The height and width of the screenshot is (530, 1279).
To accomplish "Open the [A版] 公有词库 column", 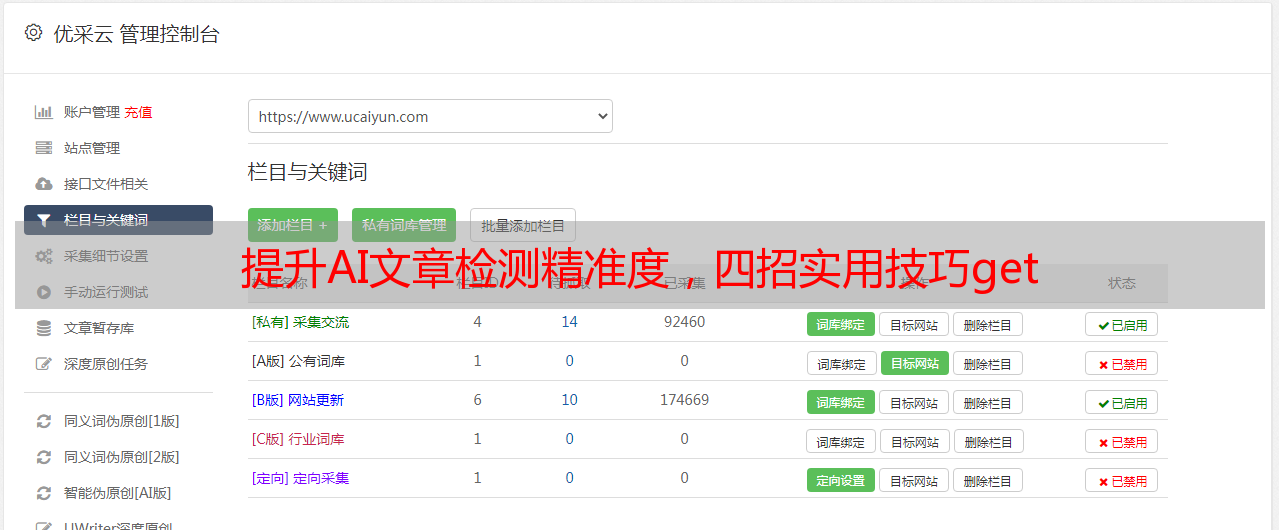I will [298, 361].
